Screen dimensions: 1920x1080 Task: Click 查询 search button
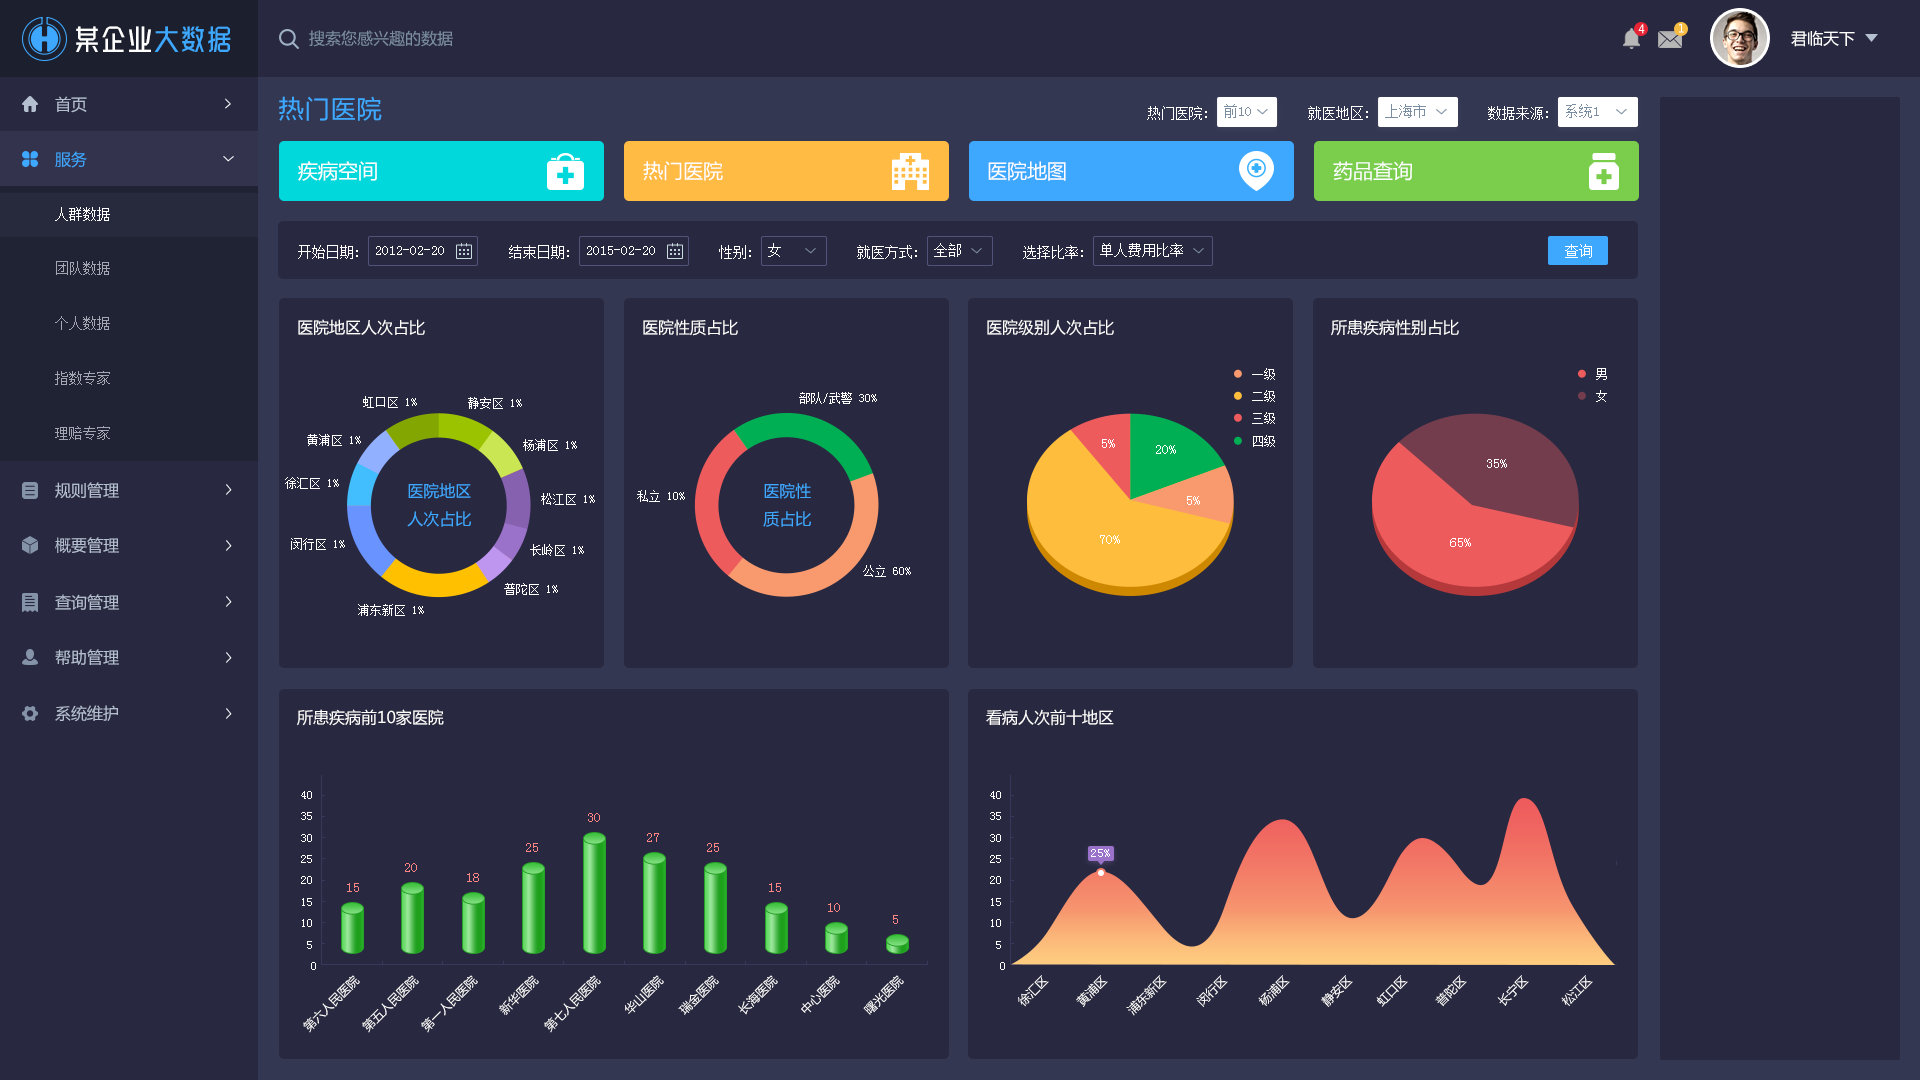pos(1577,251)
